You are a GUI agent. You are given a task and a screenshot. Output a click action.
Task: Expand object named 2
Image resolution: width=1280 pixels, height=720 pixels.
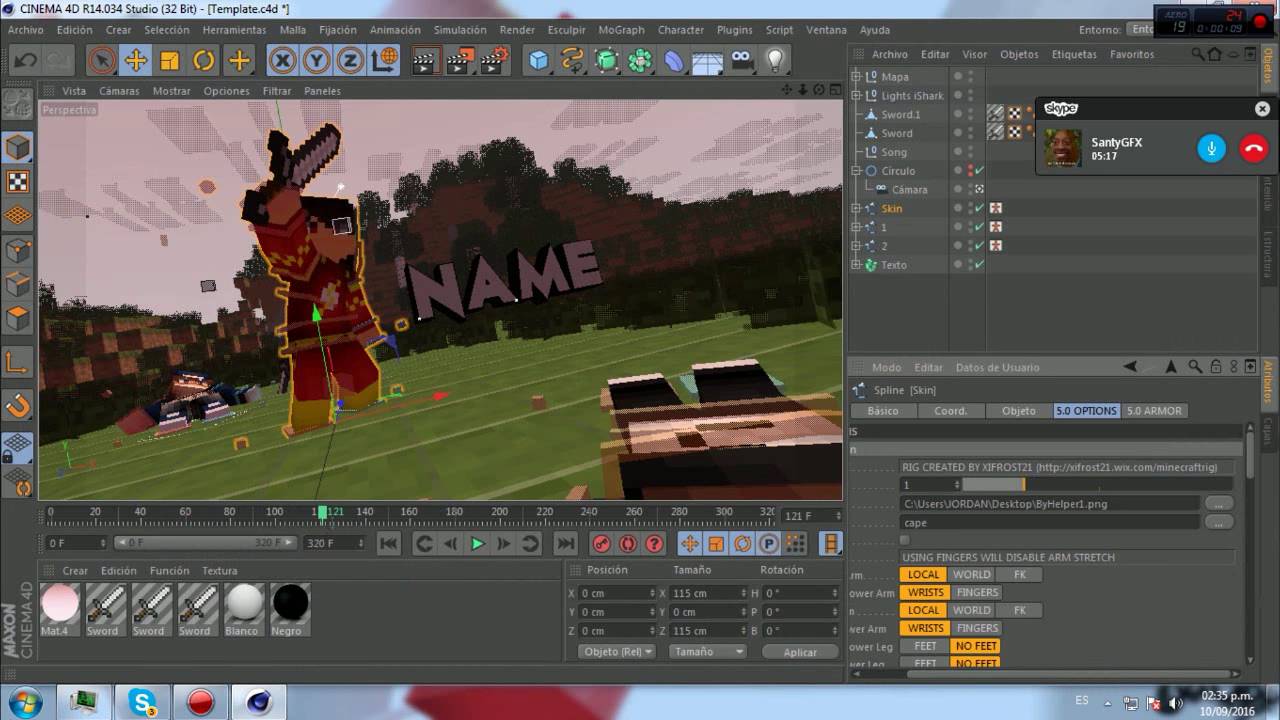(856, 246)
